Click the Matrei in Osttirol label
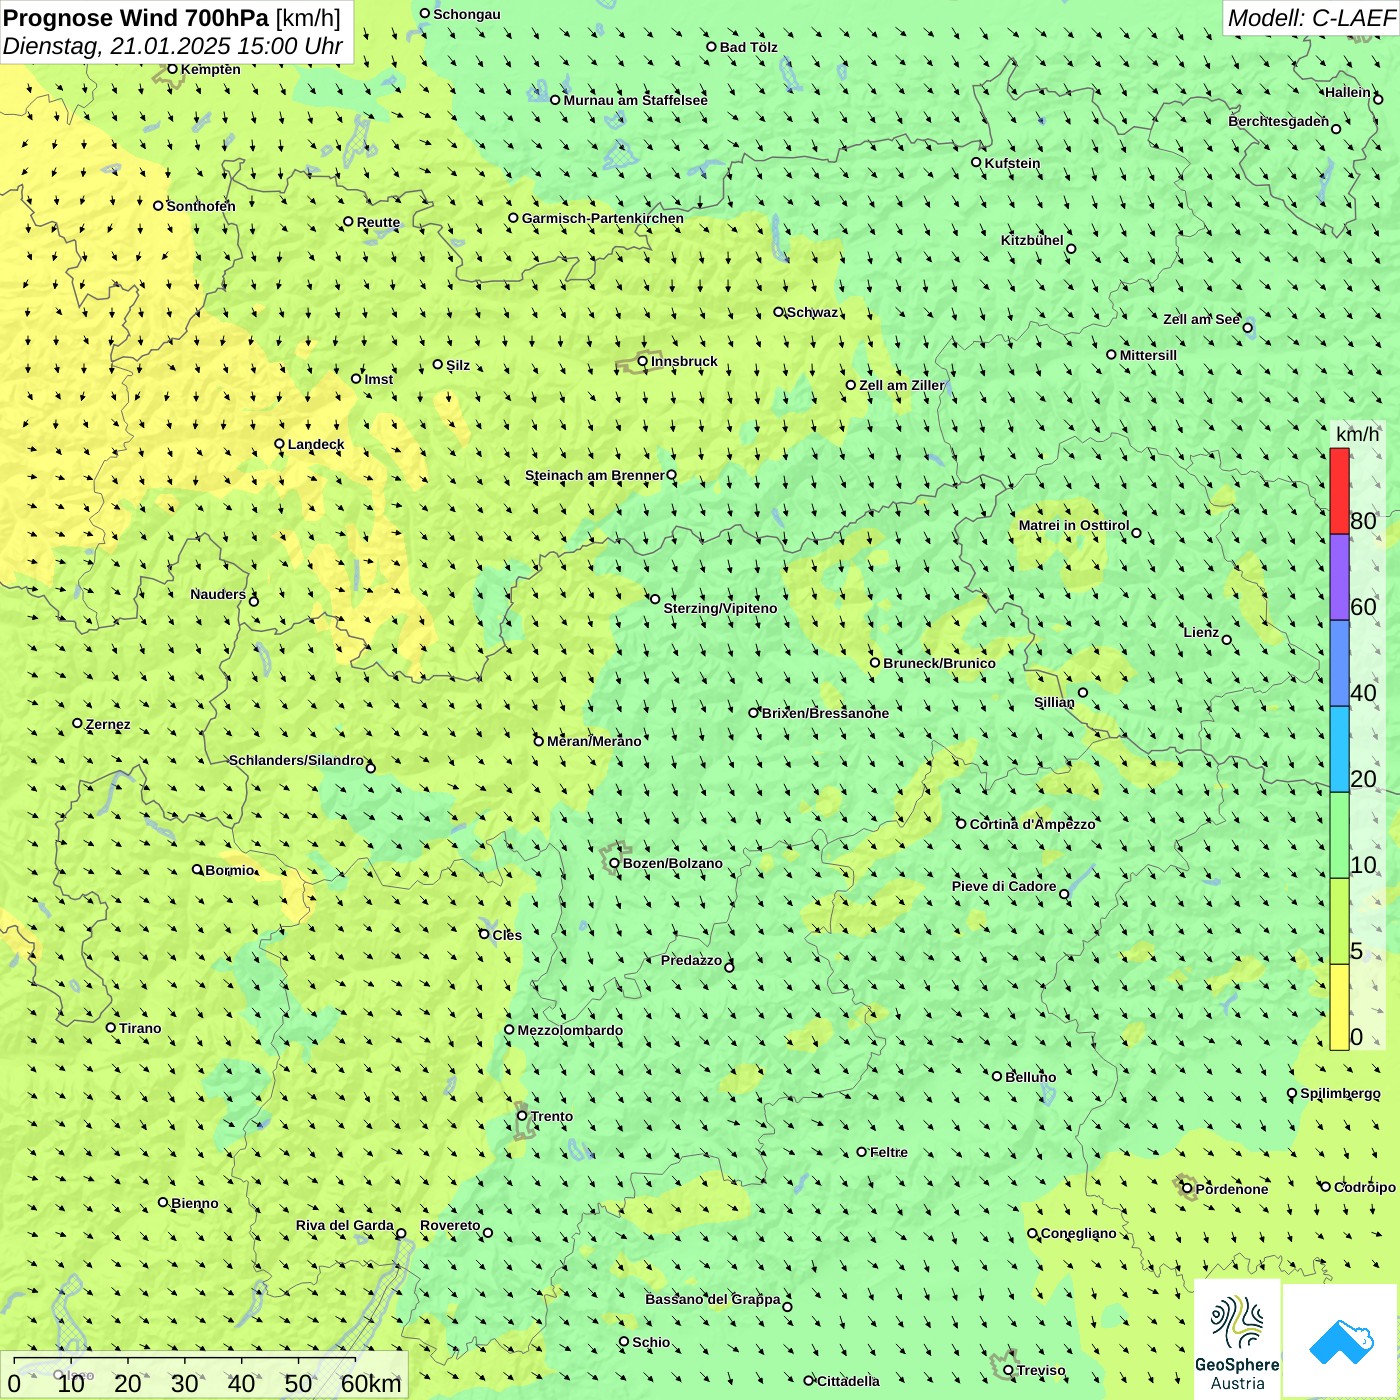Viewport: 1400px width, 1400px height. coord(1074,525)
